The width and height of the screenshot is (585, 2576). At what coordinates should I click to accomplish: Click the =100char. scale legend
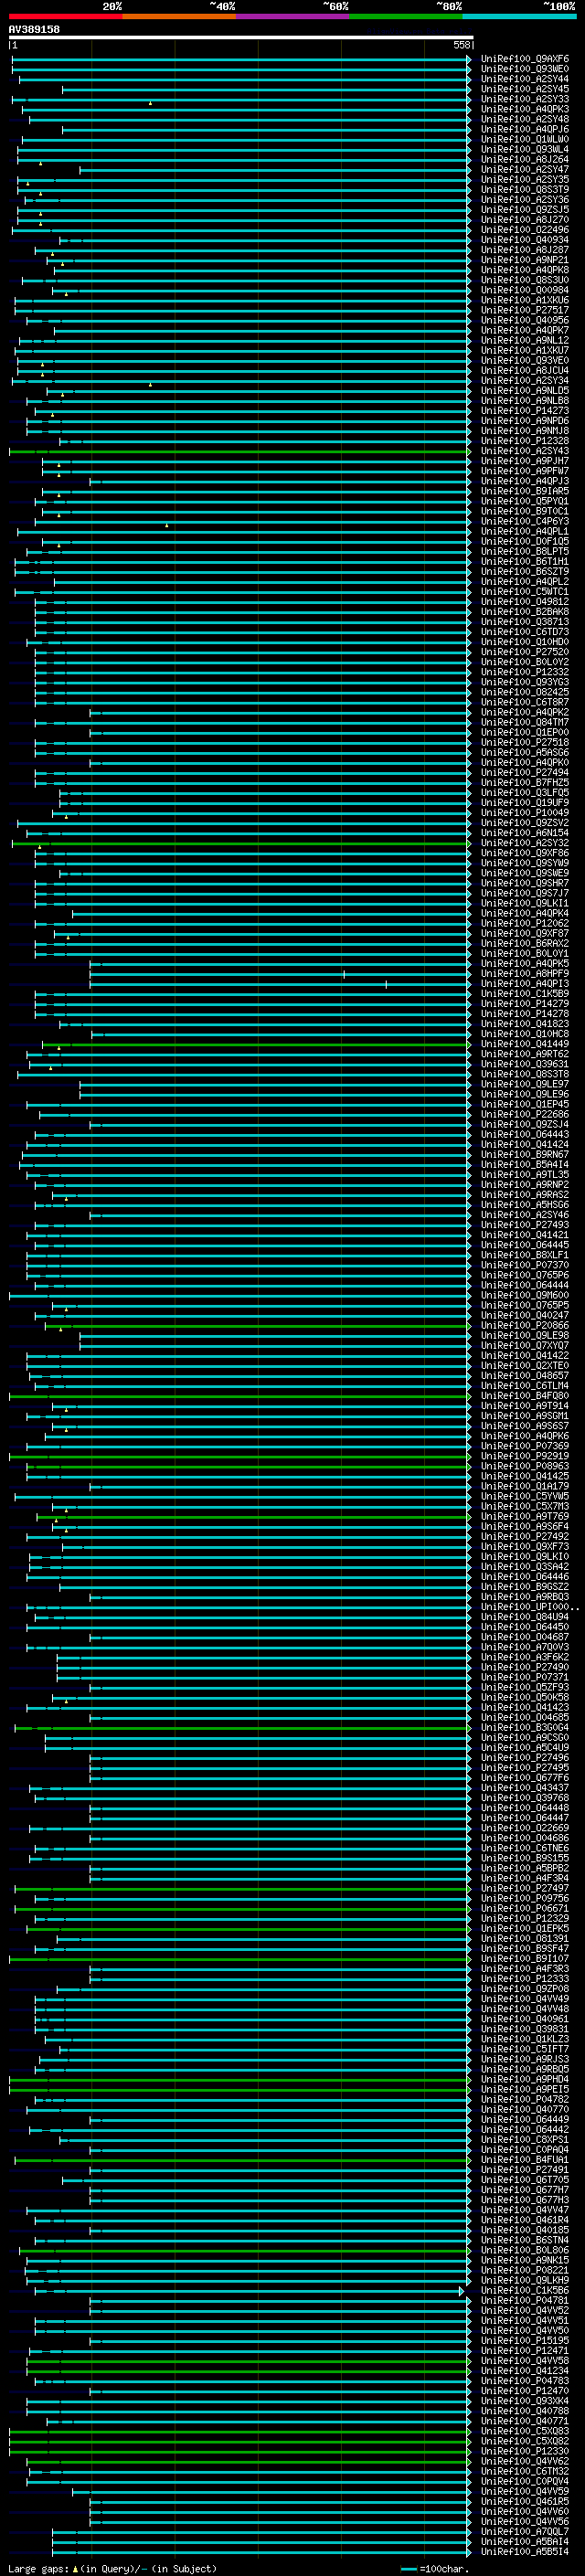pyautogui.click(x=433, y=2569)
